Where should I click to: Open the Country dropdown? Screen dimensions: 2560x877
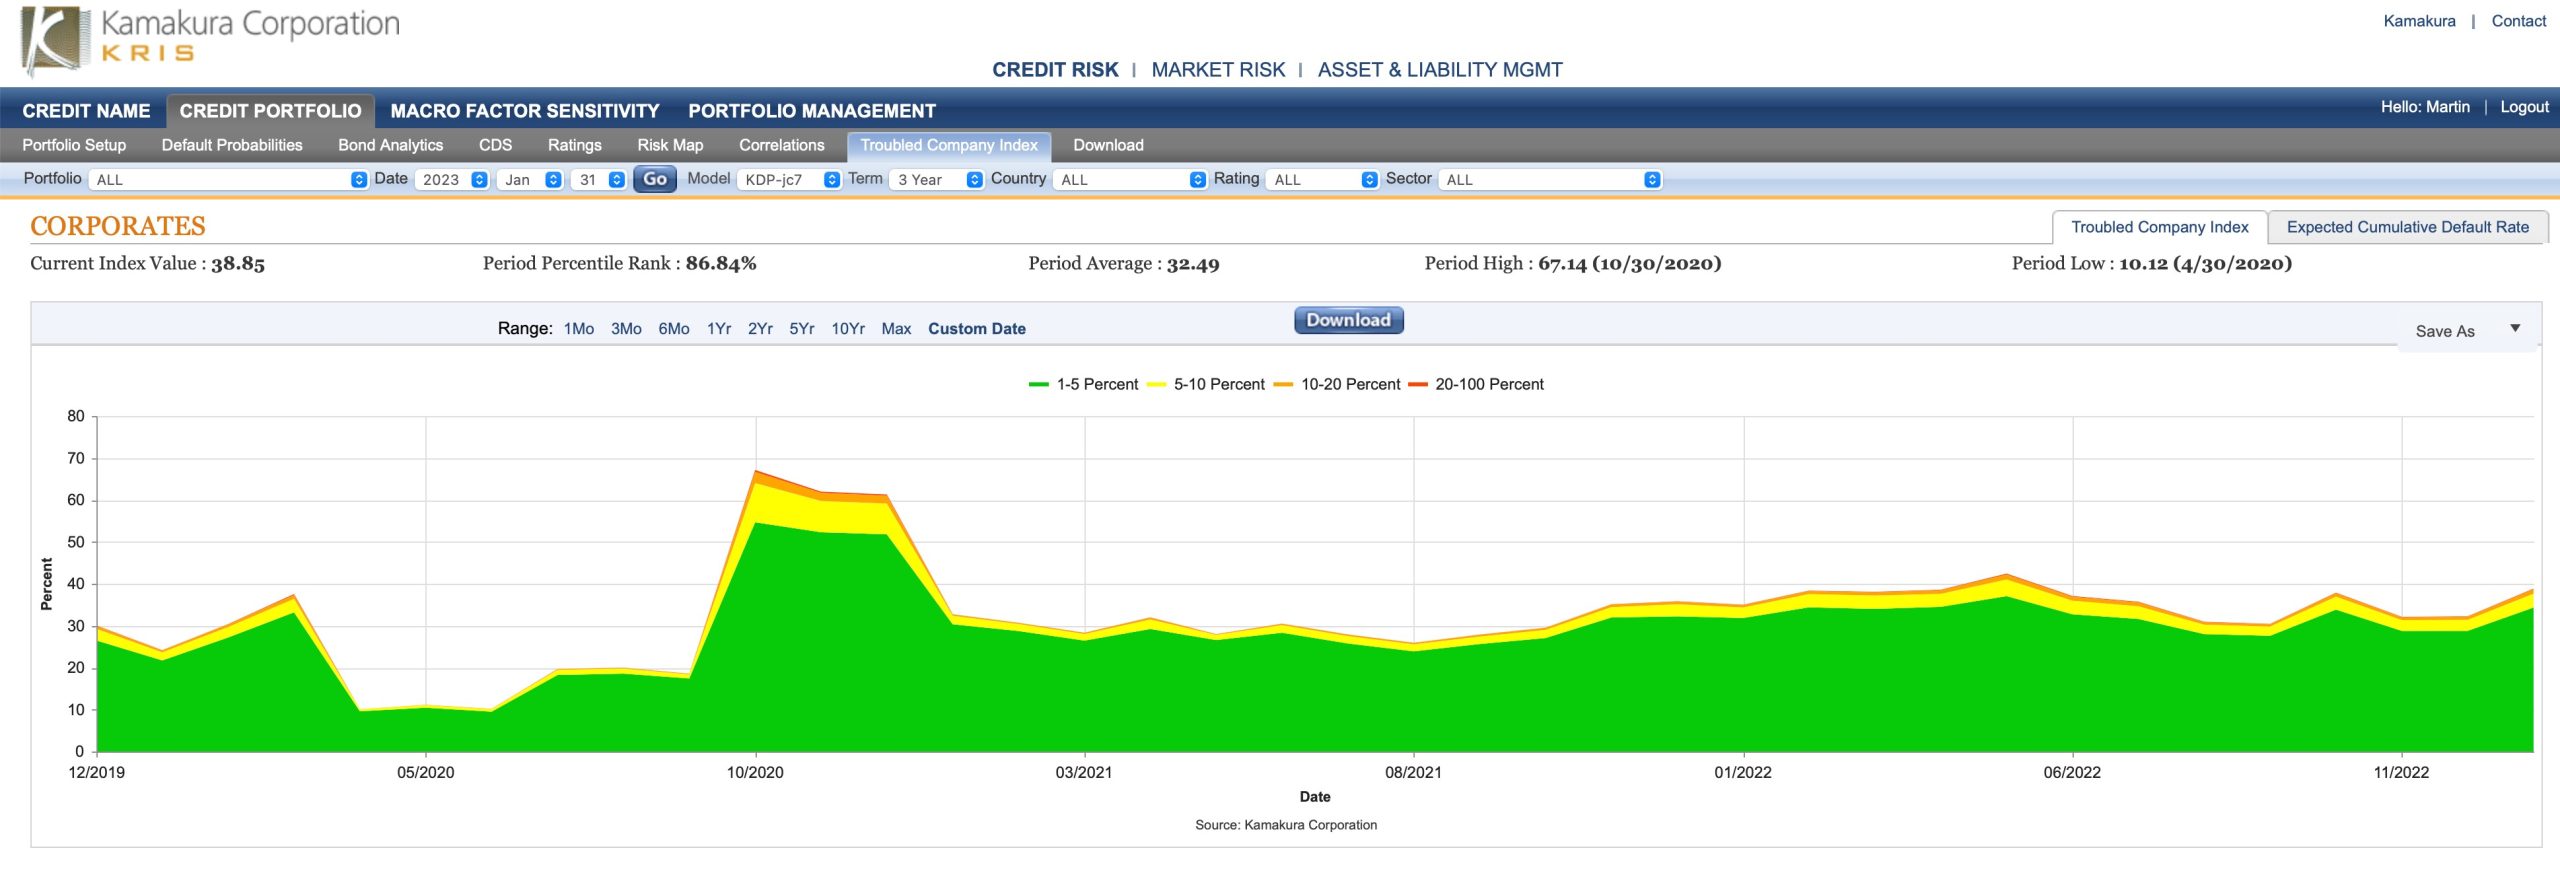click(x=1130, y=179)
